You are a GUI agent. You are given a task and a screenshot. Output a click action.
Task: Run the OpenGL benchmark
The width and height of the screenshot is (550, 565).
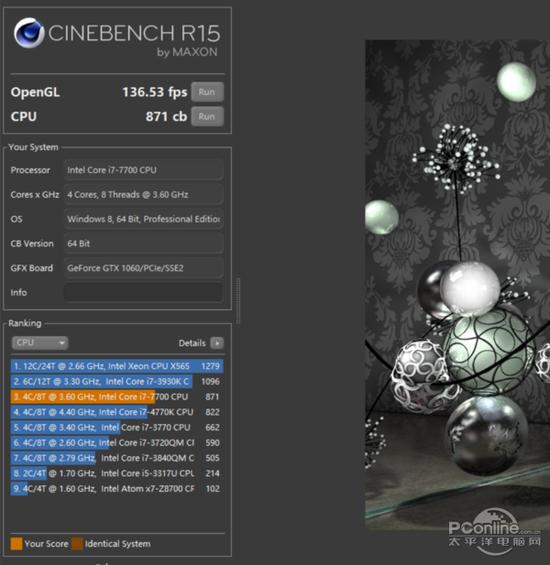[x=207, y=92]
